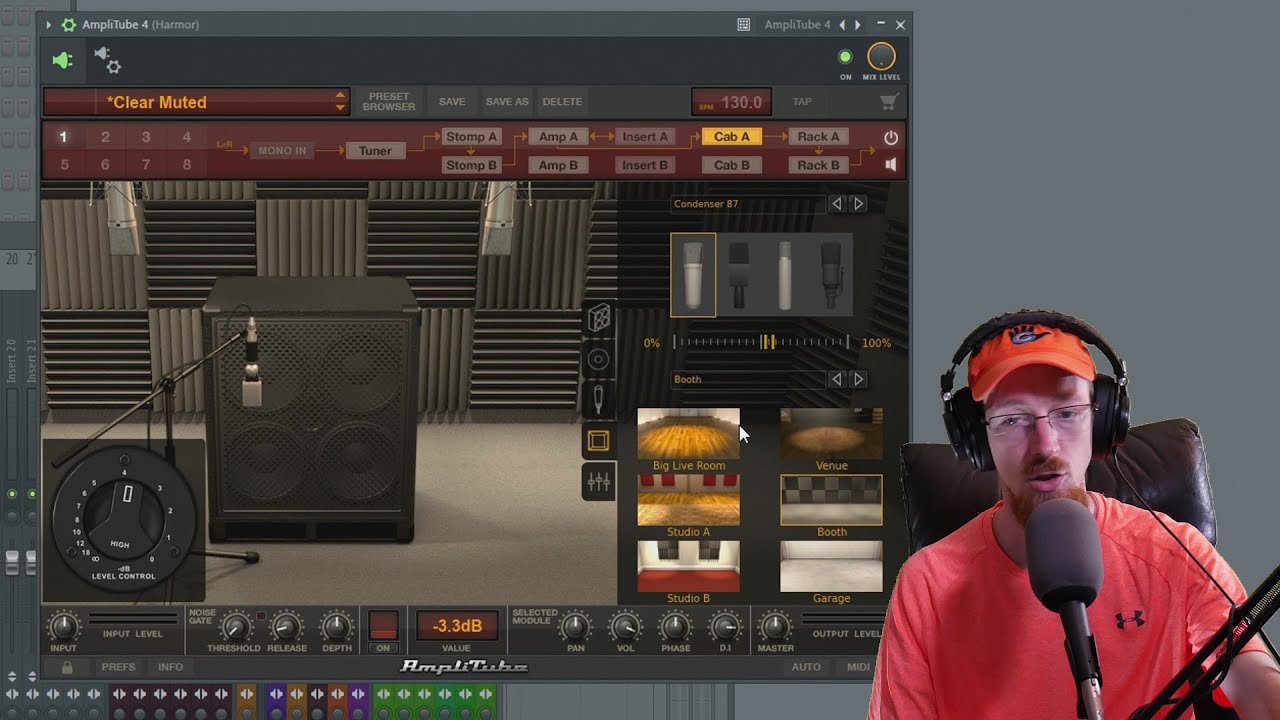Click the green plugin enable arrow icon
This screenshot has height=720, width=1280.
click(x=63, y=61)
